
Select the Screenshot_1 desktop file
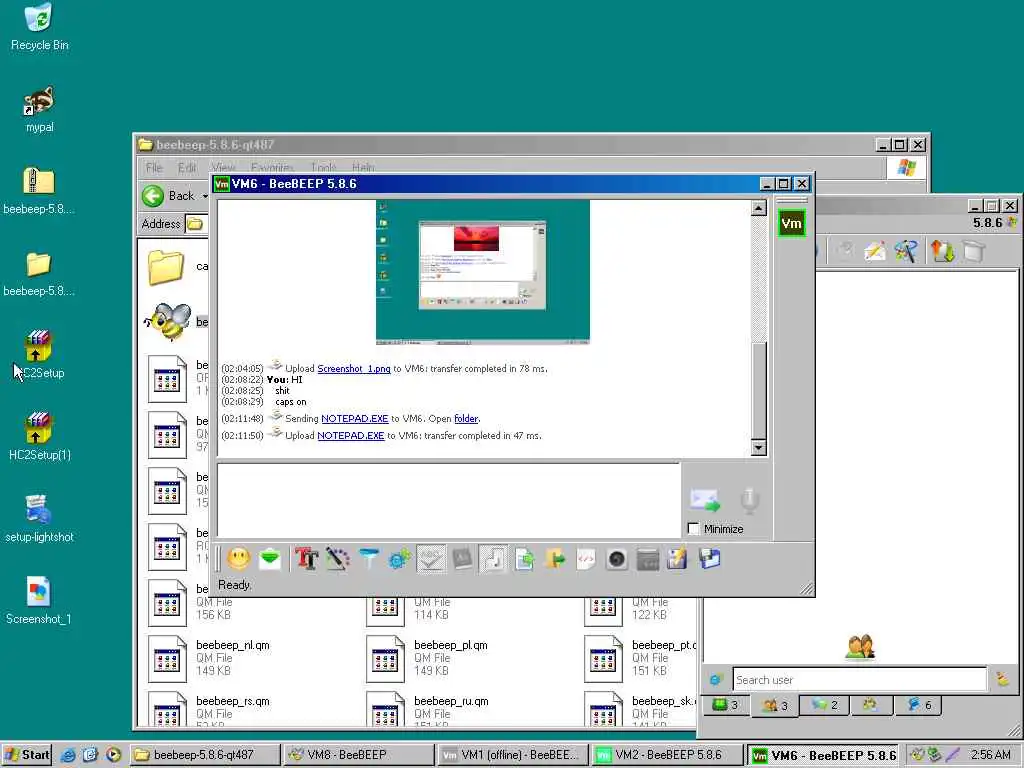coord(39,601)
